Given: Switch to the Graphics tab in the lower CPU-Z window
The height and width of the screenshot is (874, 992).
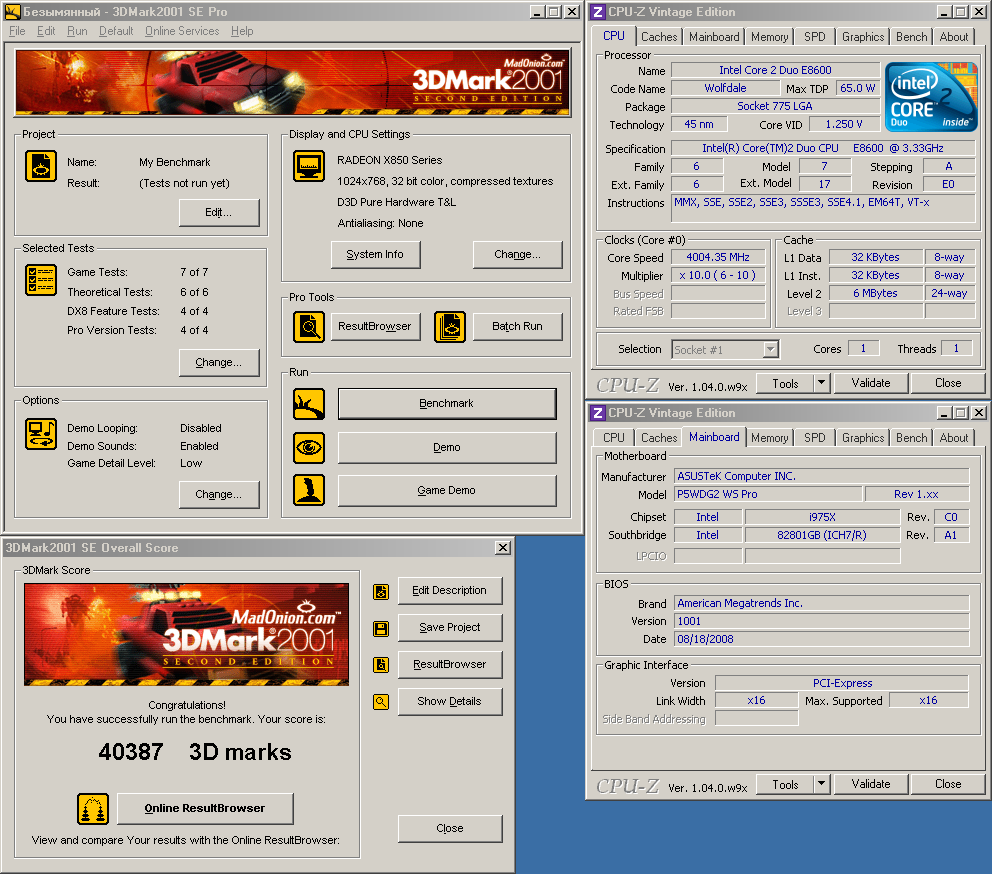Looking at the screenshot, I should [x=862, y=438].
